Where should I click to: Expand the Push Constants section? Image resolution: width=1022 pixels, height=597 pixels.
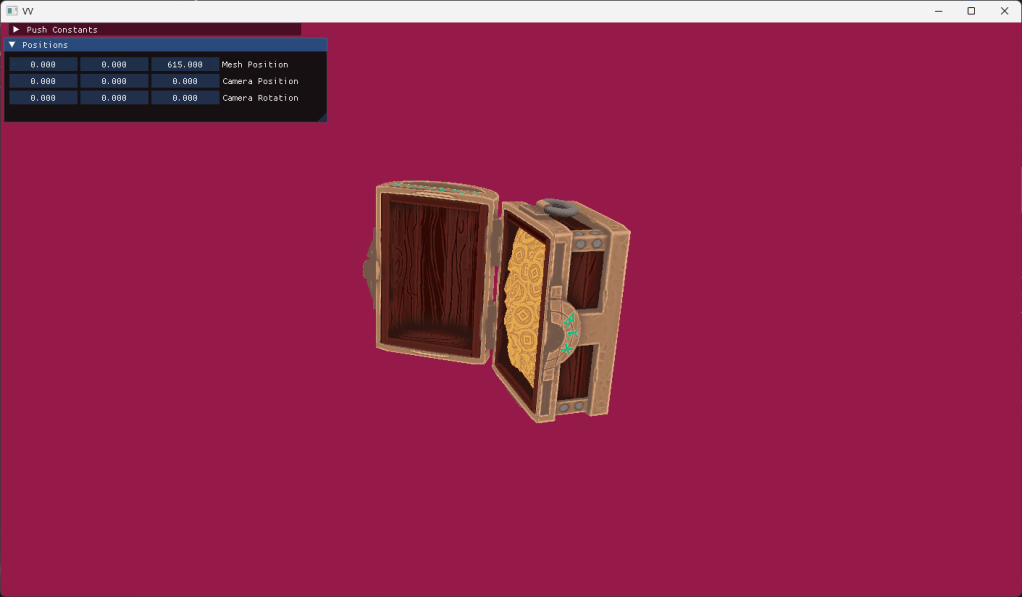[16, 30]
